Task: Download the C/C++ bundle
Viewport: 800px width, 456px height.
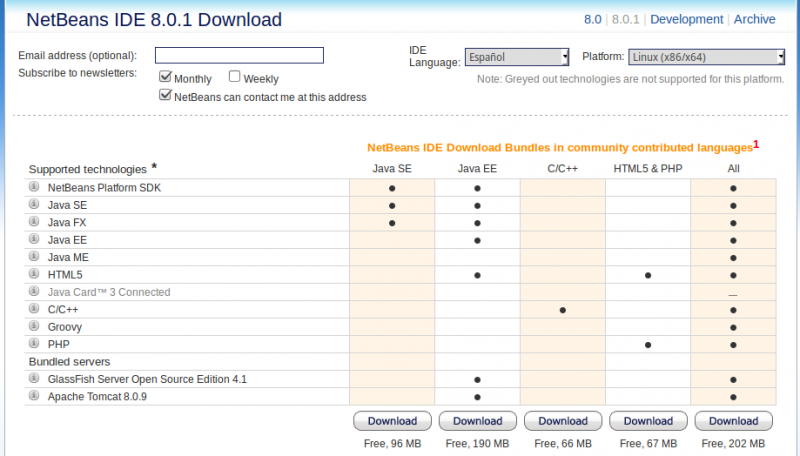Action: (x=563, y=421)
